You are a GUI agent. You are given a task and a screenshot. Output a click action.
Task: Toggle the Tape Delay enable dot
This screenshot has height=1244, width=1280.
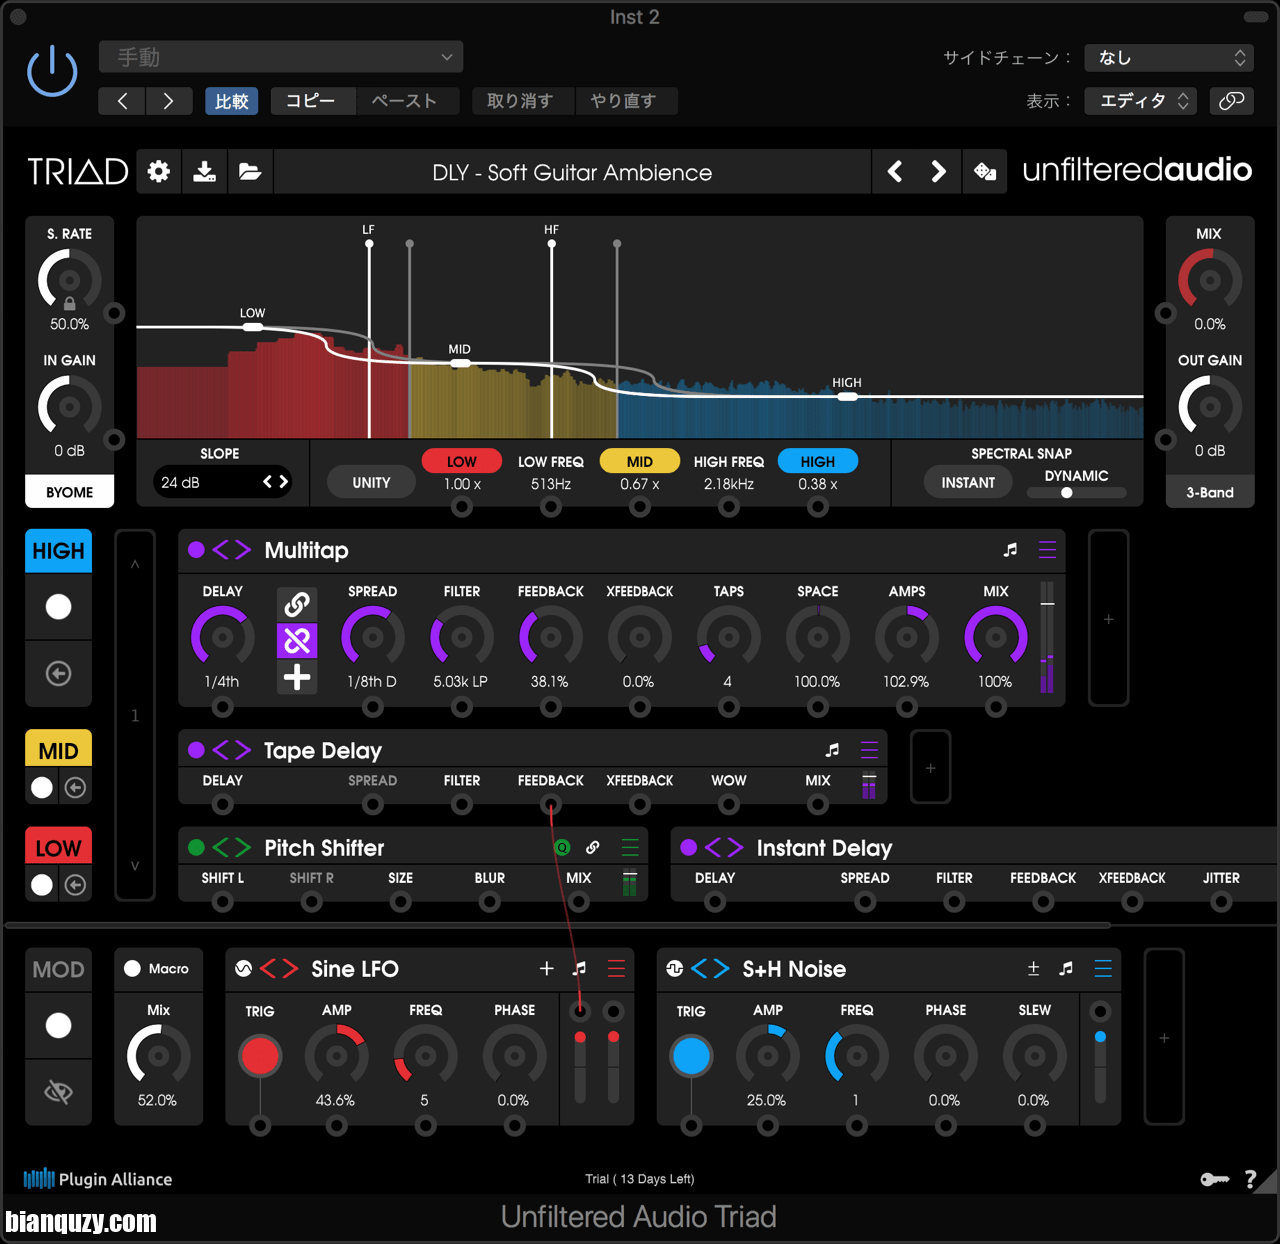[x=196, y=750]
